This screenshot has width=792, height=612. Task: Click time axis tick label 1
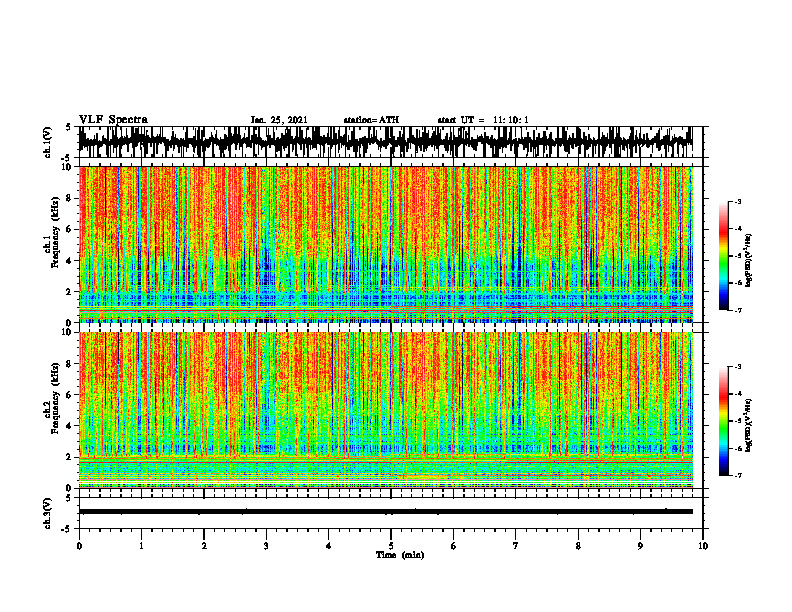[141, 546]
